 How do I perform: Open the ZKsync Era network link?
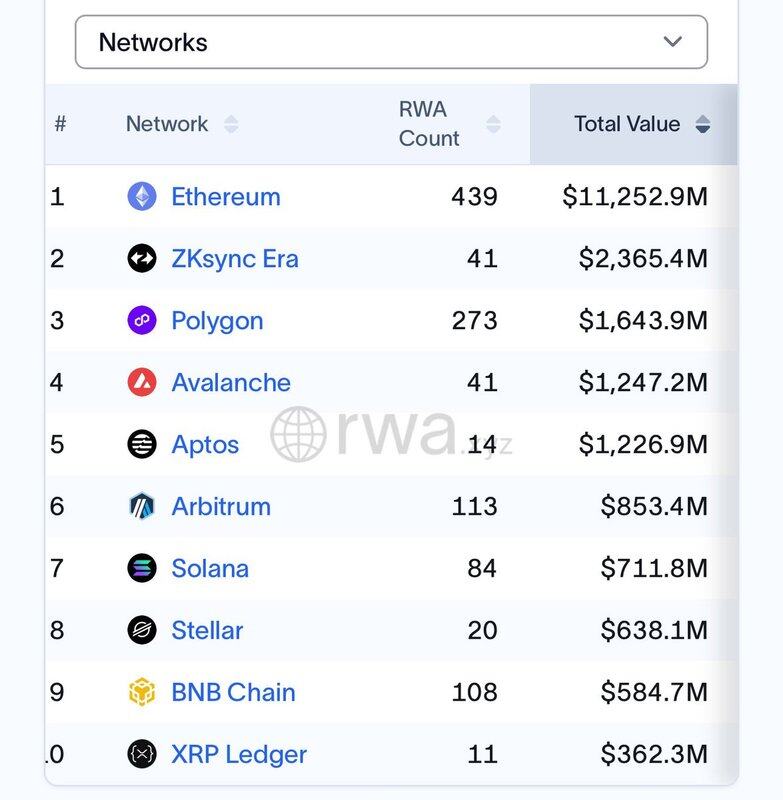[235, 258]
